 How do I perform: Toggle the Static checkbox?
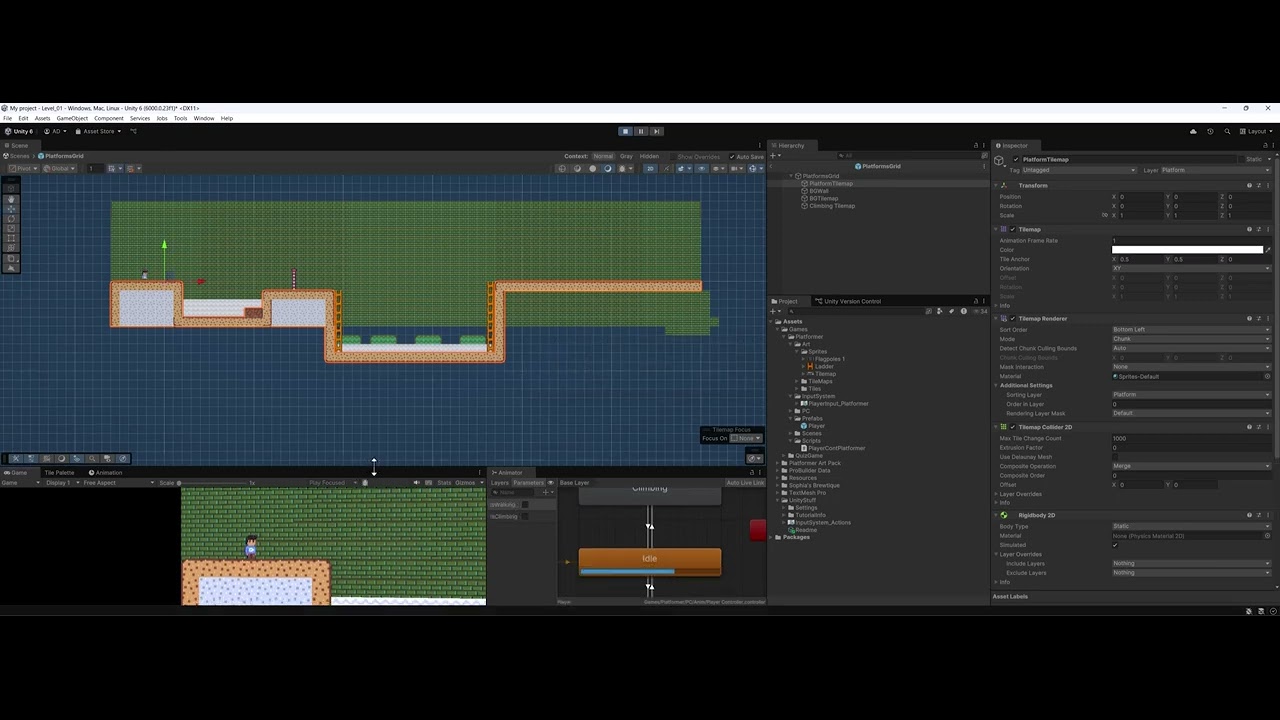(1241, 160)
